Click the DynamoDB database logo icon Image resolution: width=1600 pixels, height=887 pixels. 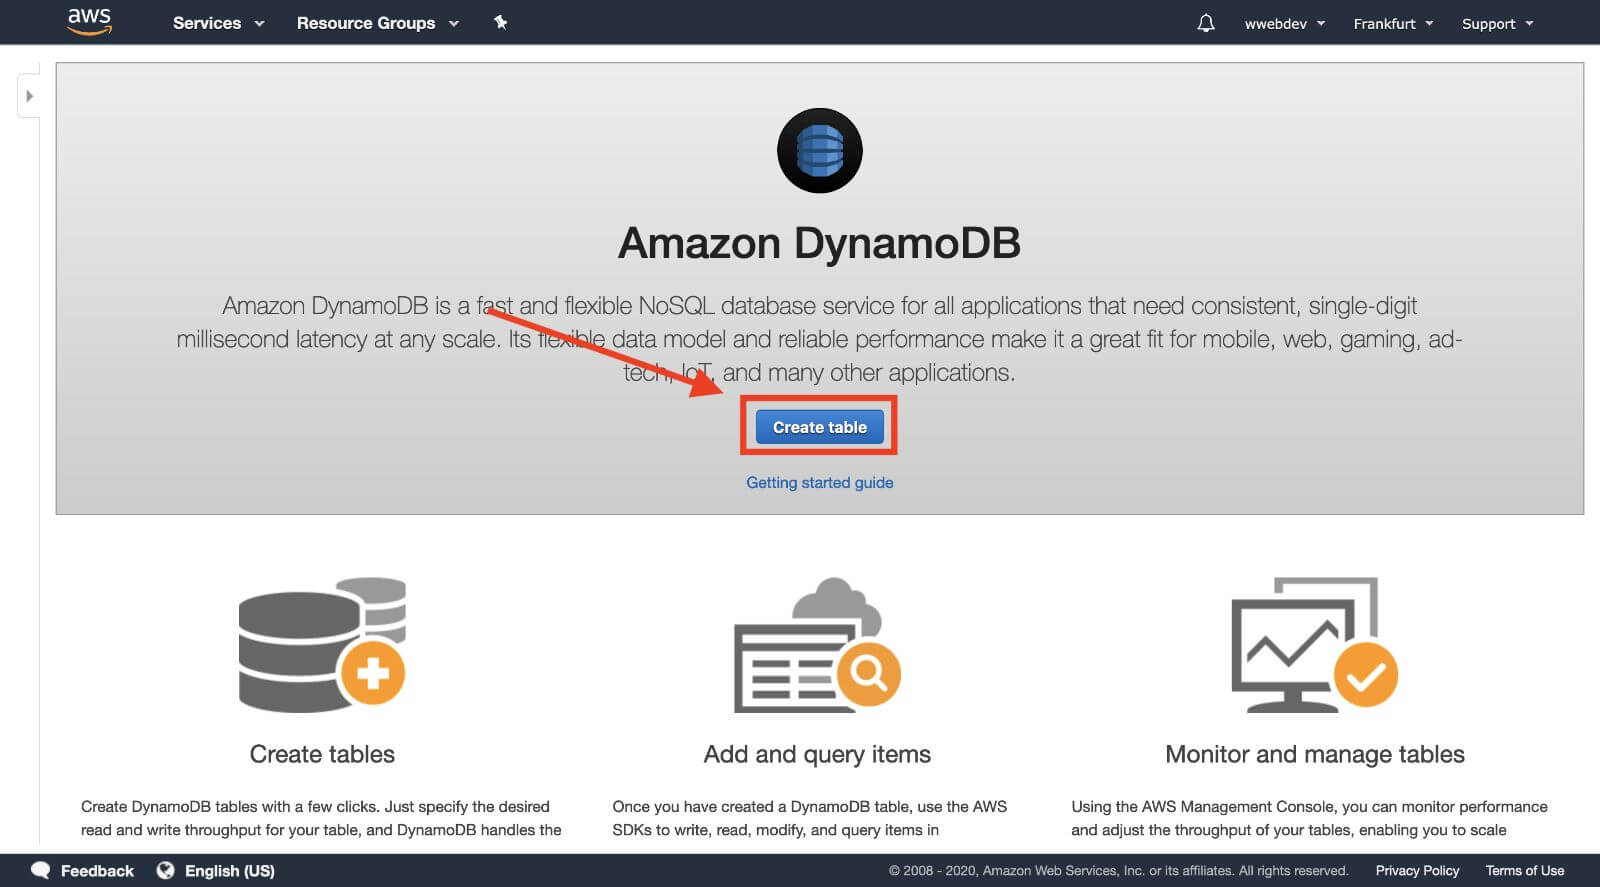pyautogui.click(x=819, y=151)
